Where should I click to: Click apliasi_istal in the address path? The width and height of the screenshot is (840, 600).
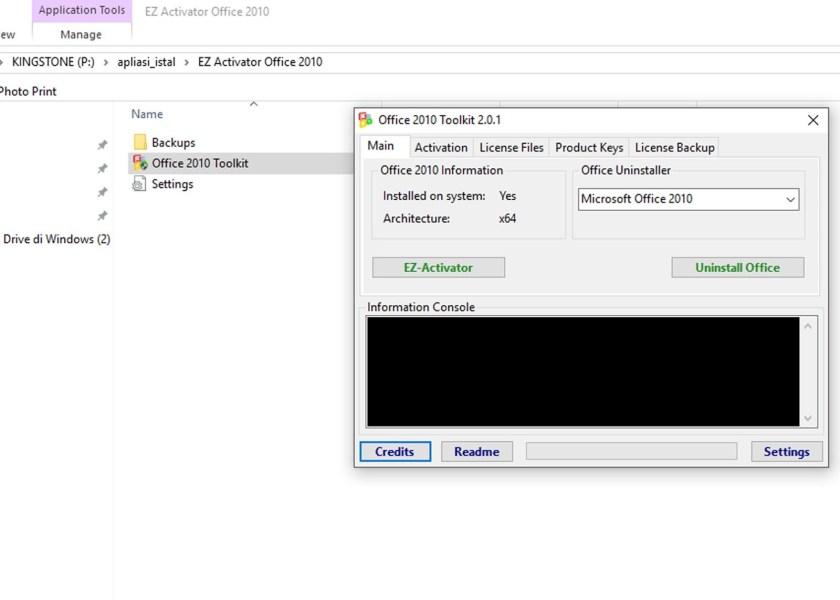pos(146,62)
